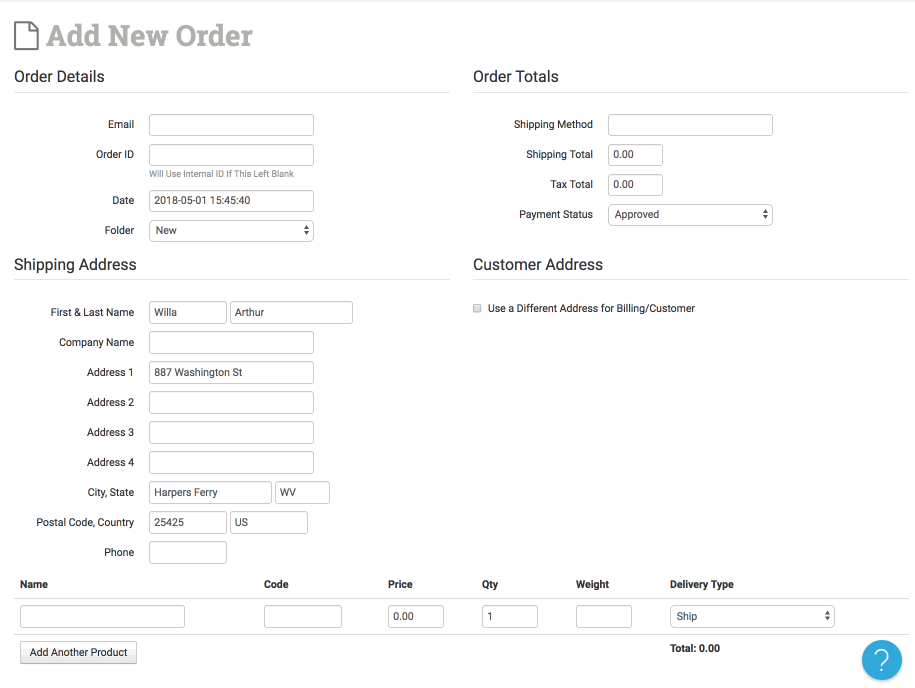Click the Phone input field
The width and height of the screenshot is (915, 688).
(x=188, y=553)
